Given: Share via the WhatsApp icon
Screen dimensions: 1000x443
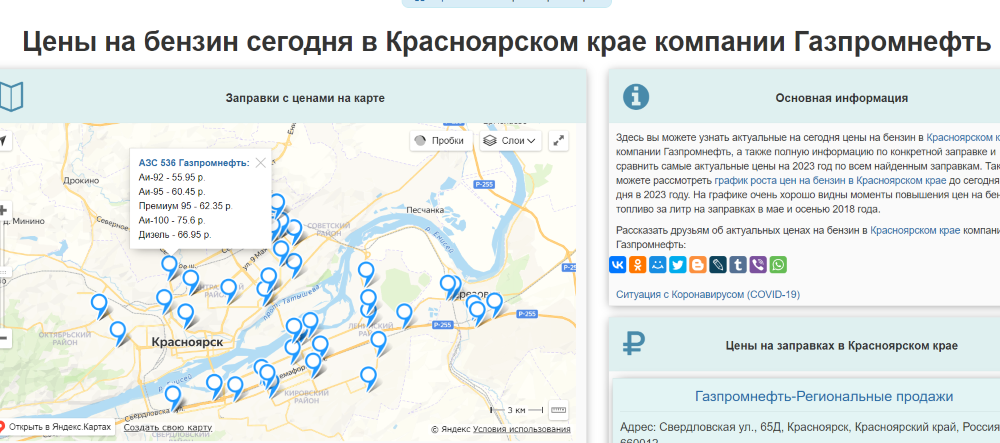Looking at the screenshot, I should (x=778, y=265).
